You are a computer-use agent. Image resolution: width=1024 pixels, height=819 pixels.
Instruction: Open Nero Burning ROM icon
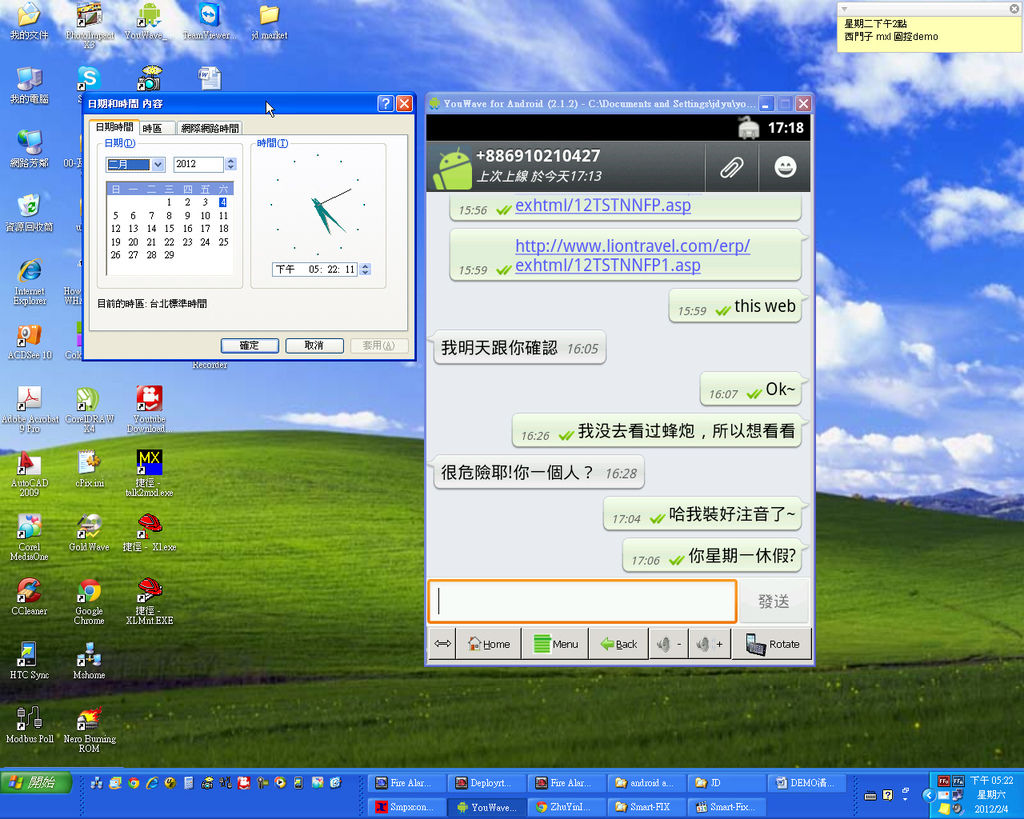(89, 730)
